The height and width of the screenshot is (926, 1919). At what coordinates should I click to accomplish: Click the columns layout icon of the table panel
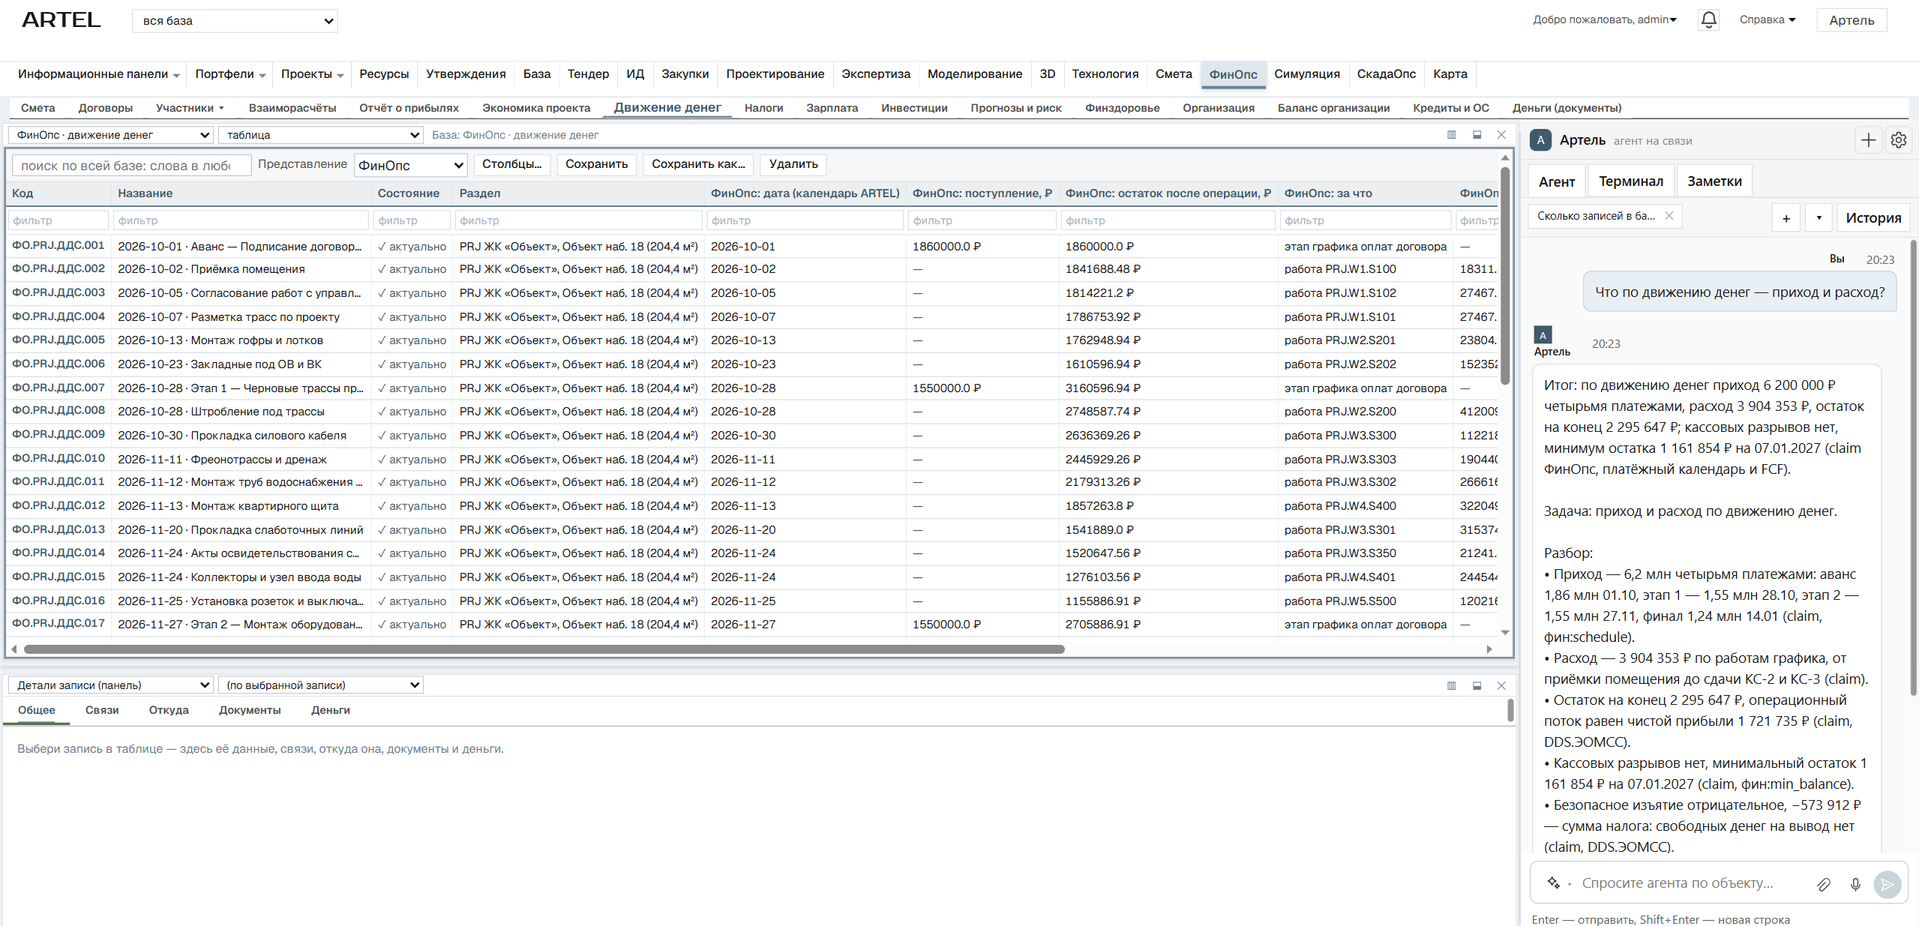click(x=1451, y=135)
